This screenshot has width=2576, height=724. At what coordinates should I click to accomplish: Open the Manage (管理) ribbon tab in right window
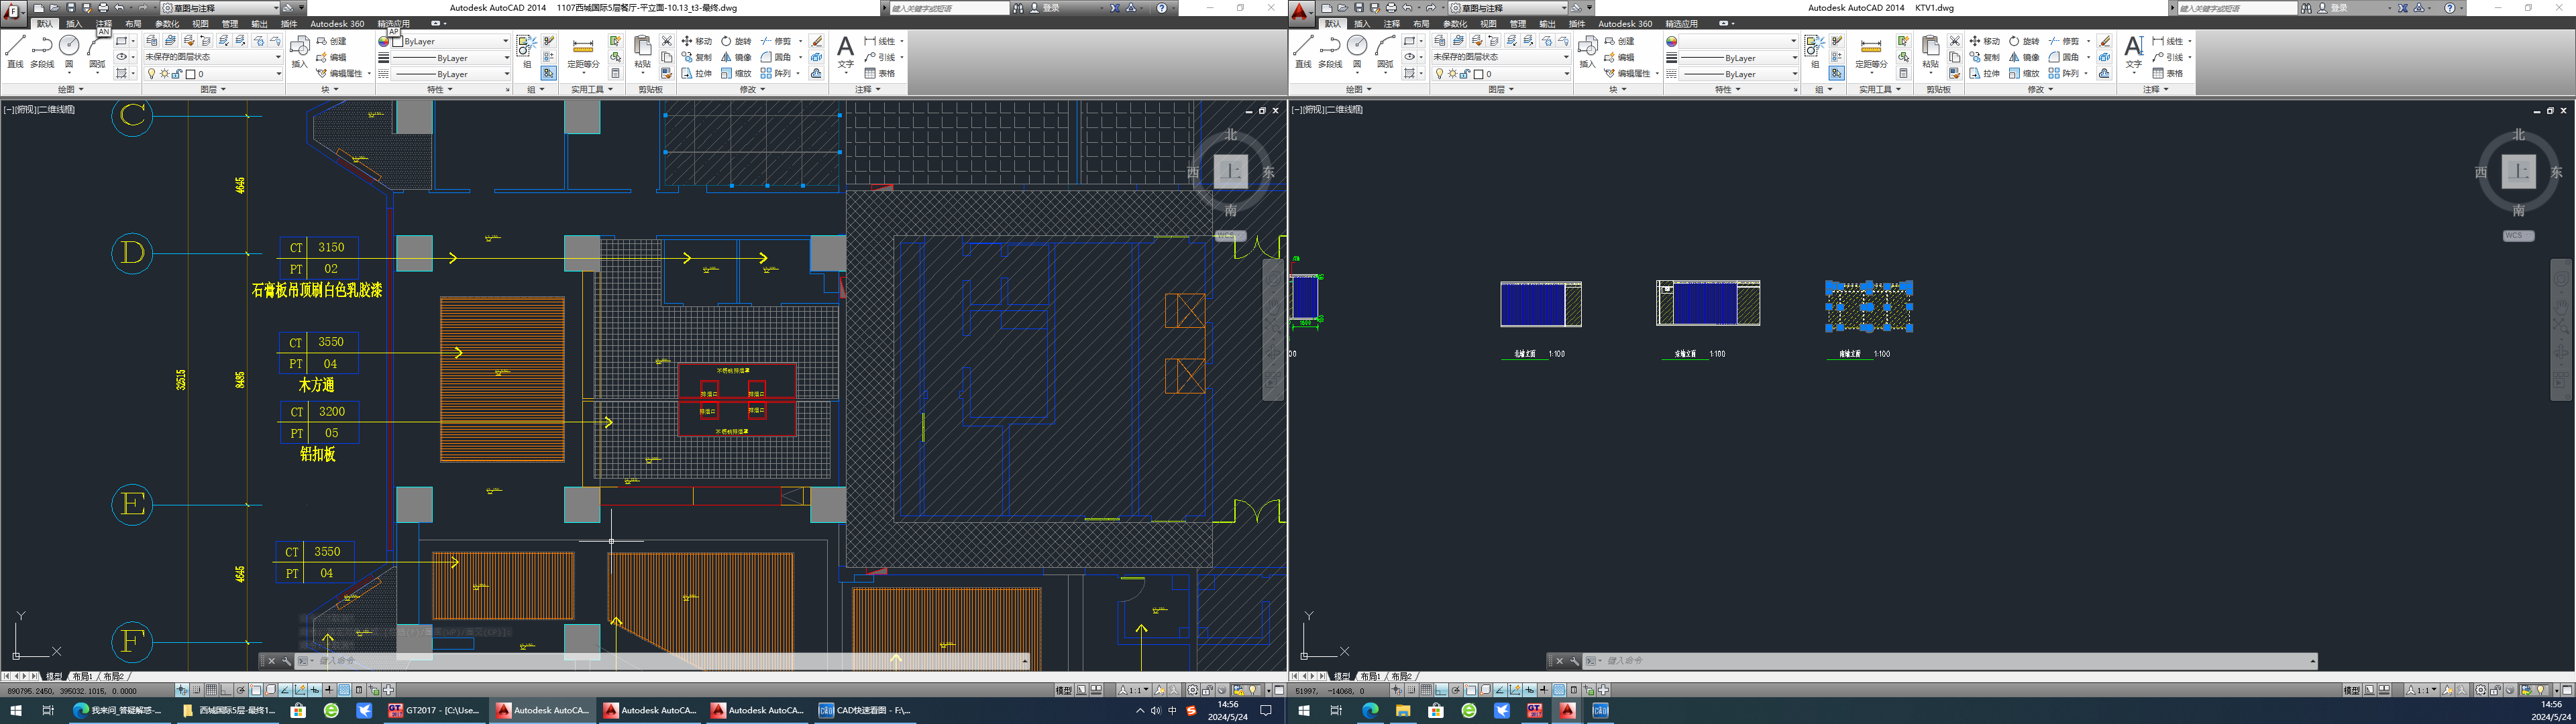[1518, 23]
